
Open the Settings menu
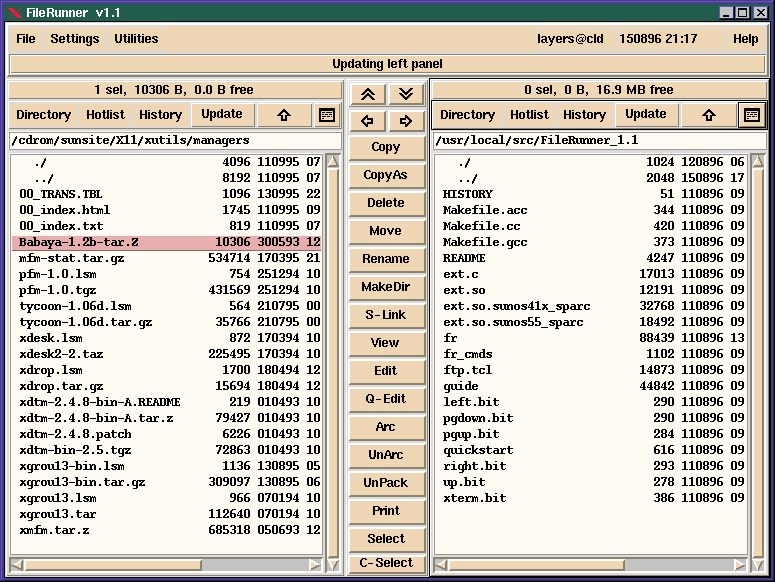coord(75,39)
